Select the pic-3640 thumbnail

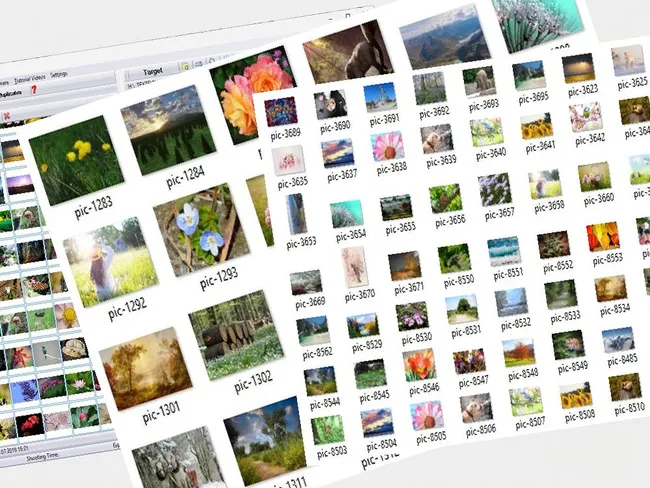pos(486,132)
